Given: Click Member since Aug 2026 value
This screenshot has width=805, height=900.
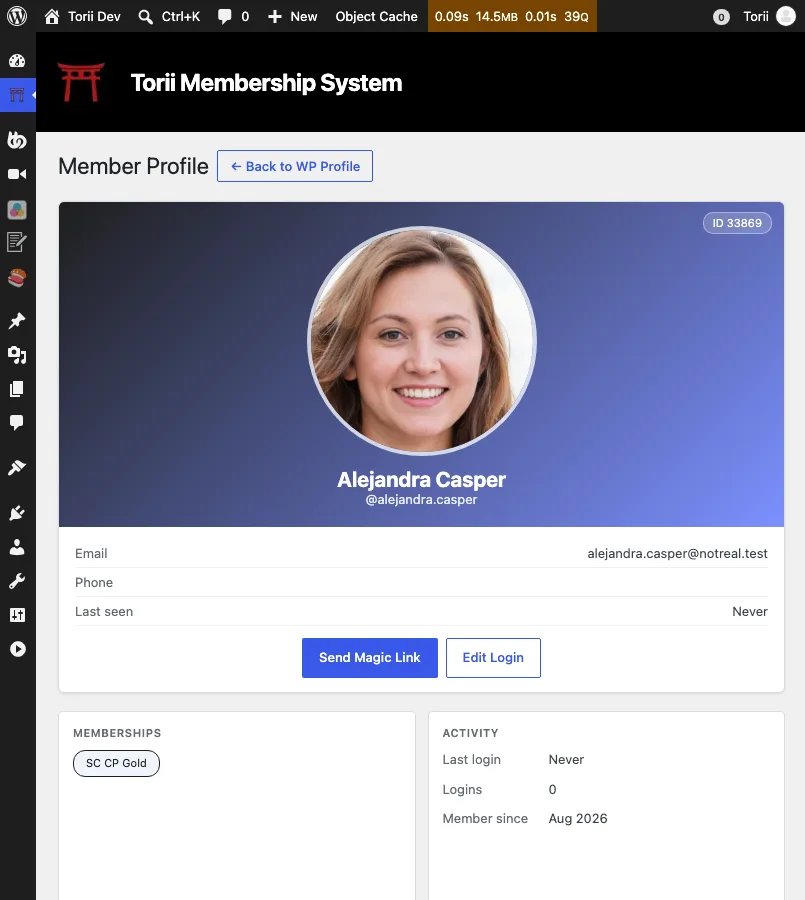Looking at the screenshot, I should pyautogui.click(x=578, y=818).
